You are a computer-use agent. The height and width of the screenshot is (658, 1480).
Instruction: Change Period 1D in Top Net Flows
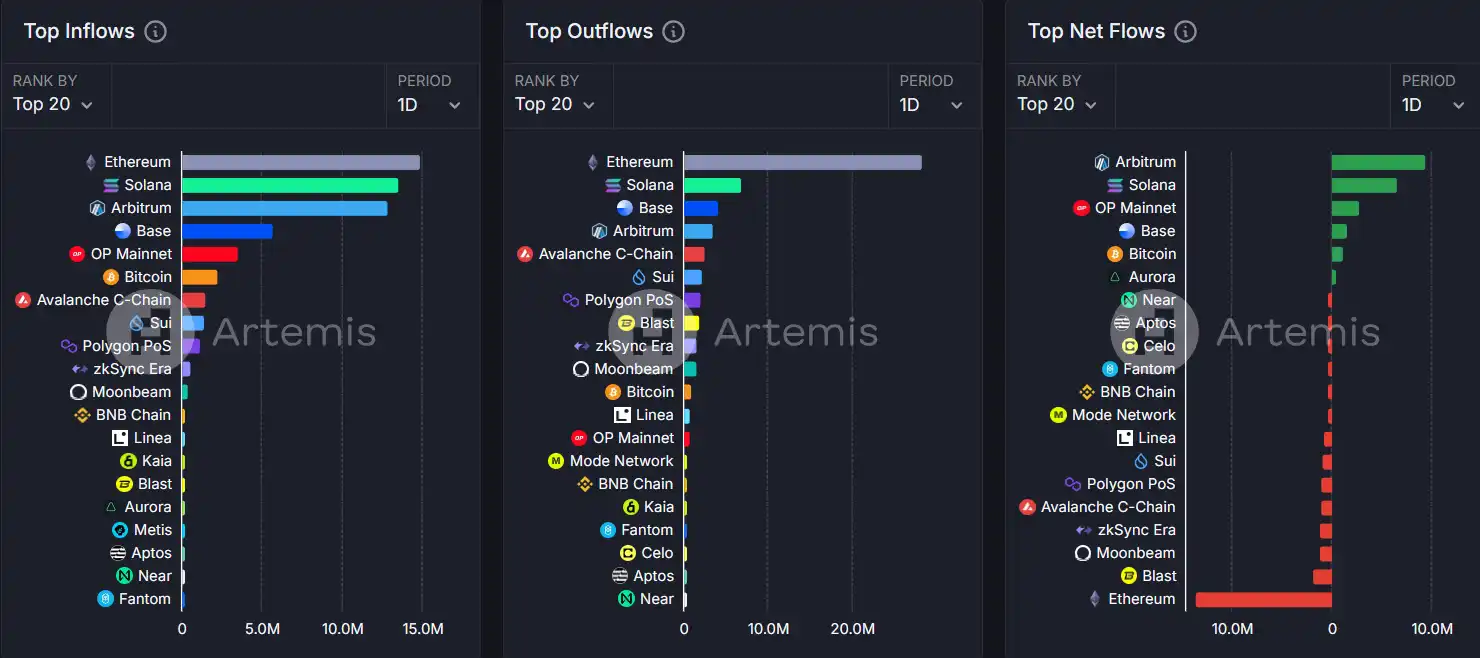(x=1433, y=104)
